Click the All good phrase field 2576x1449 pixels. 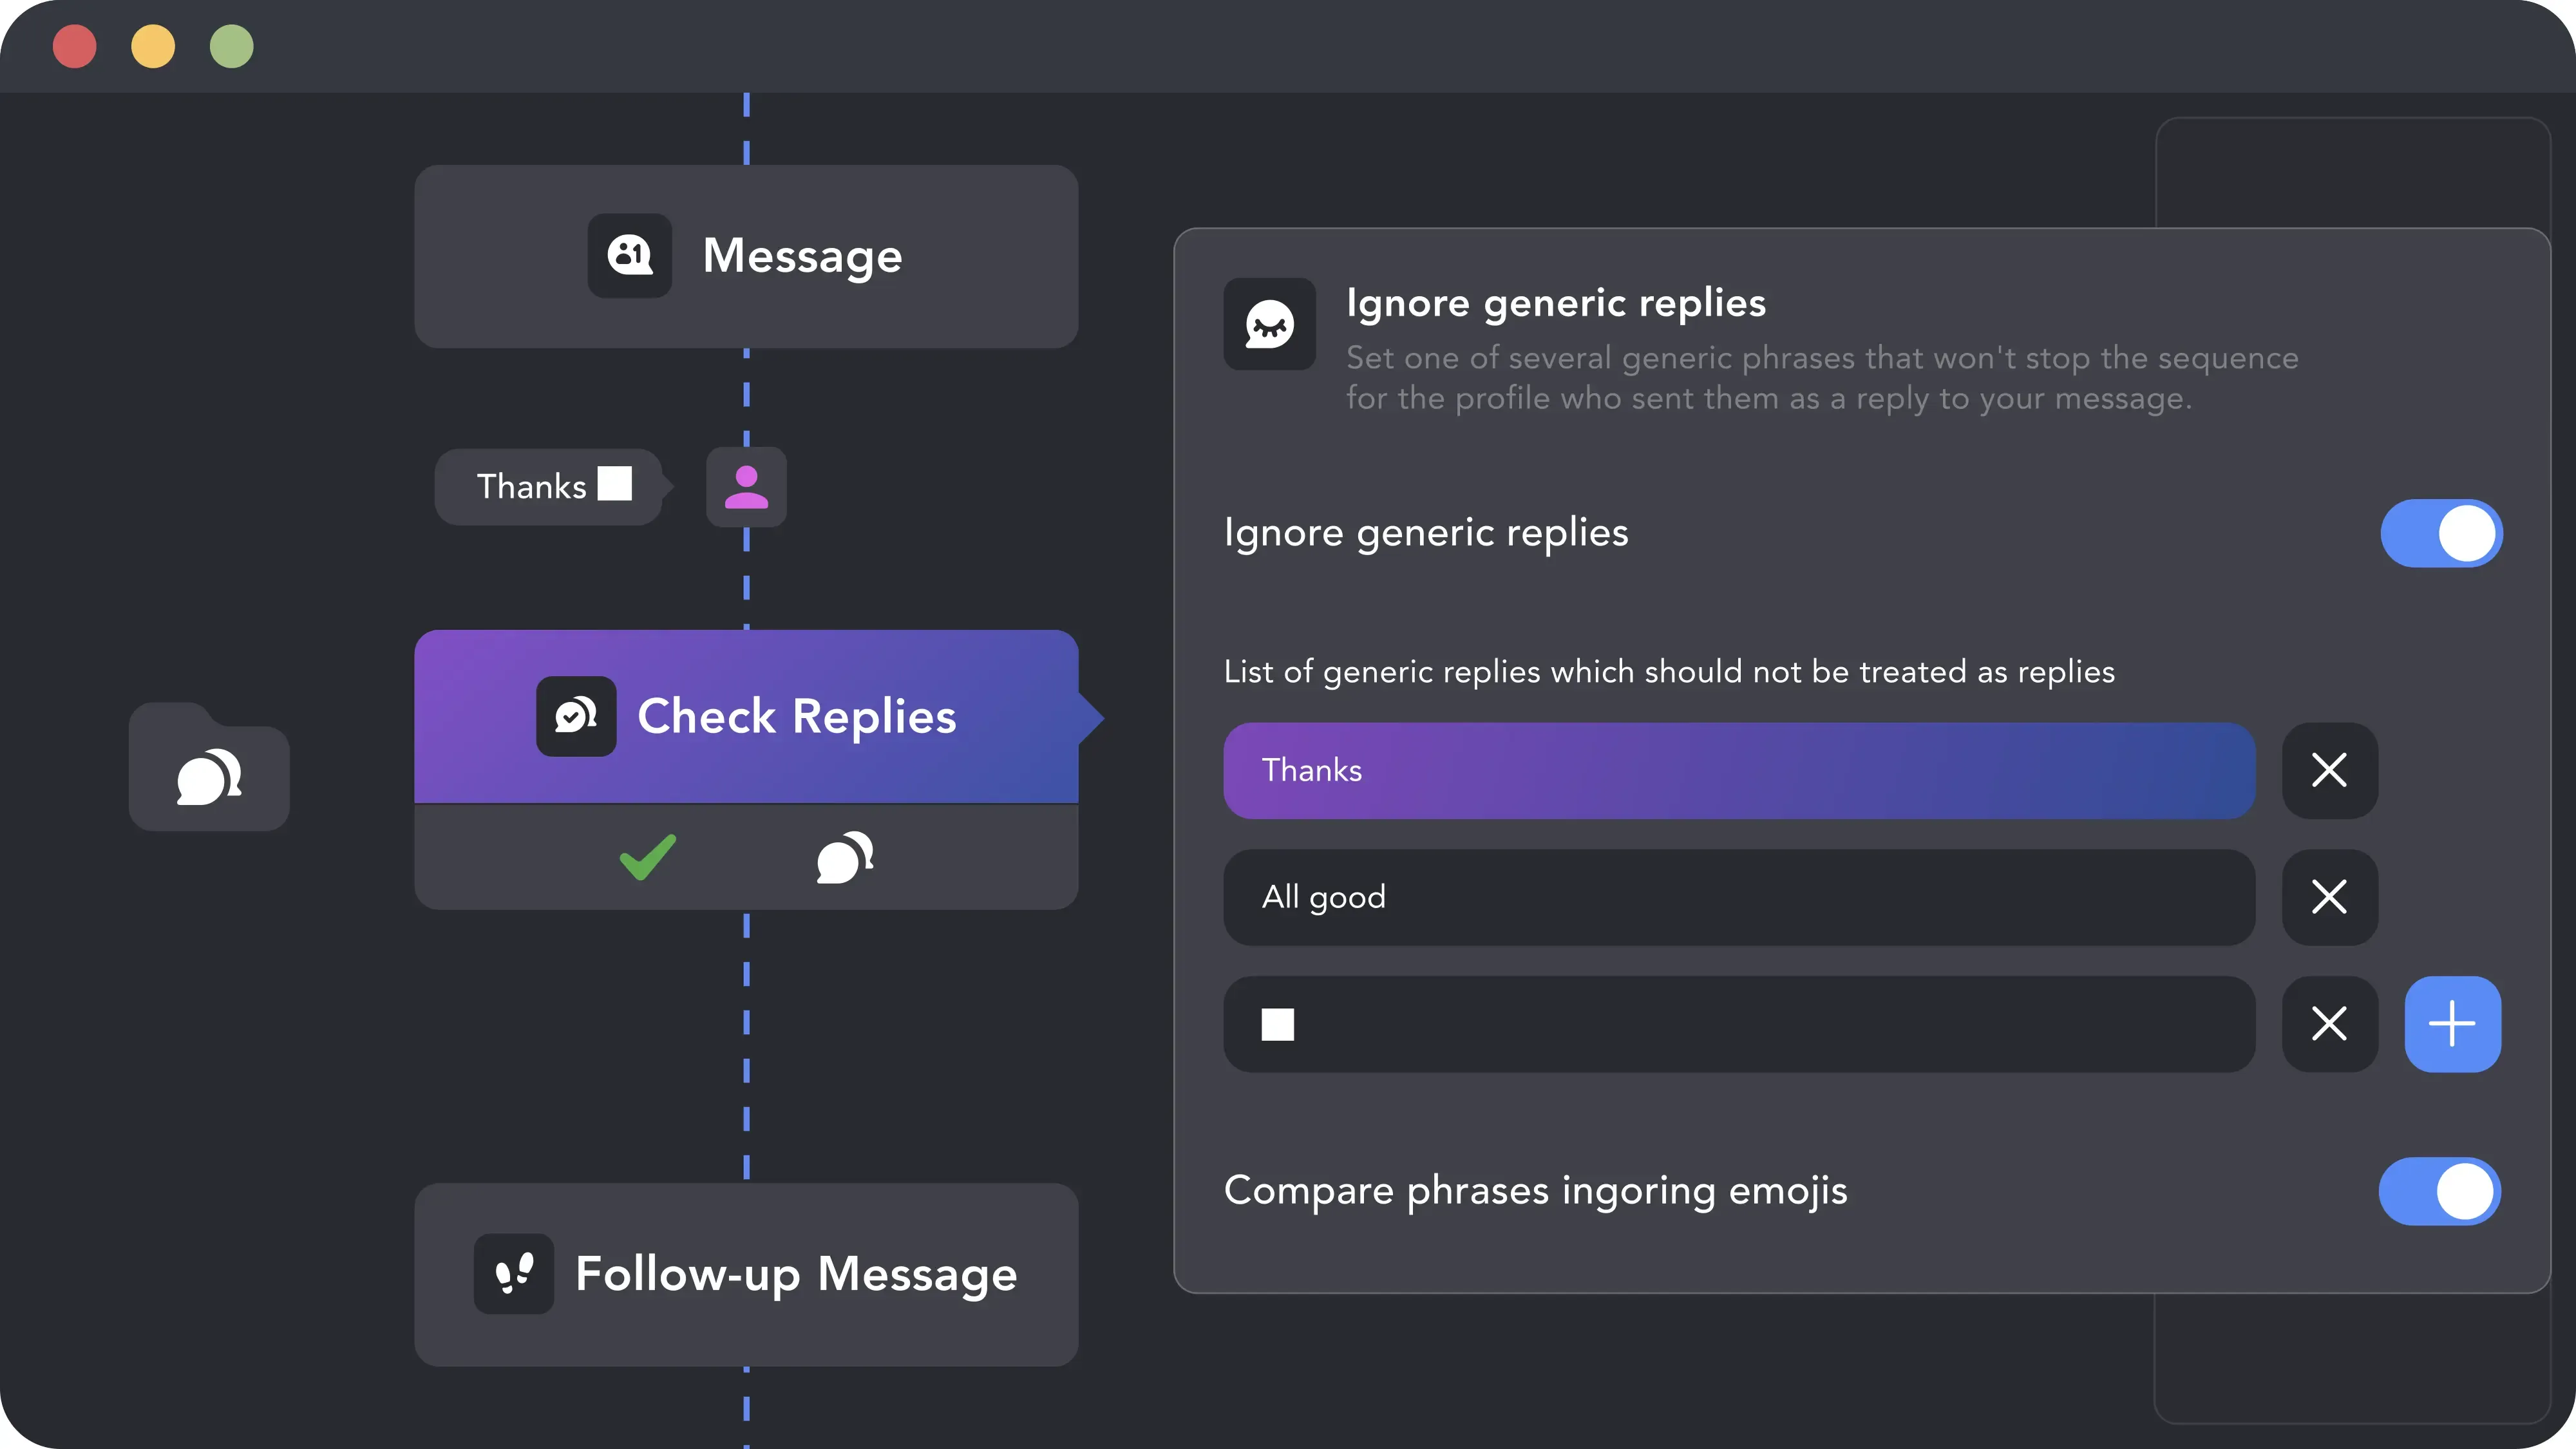click(x=1739, y=897)
